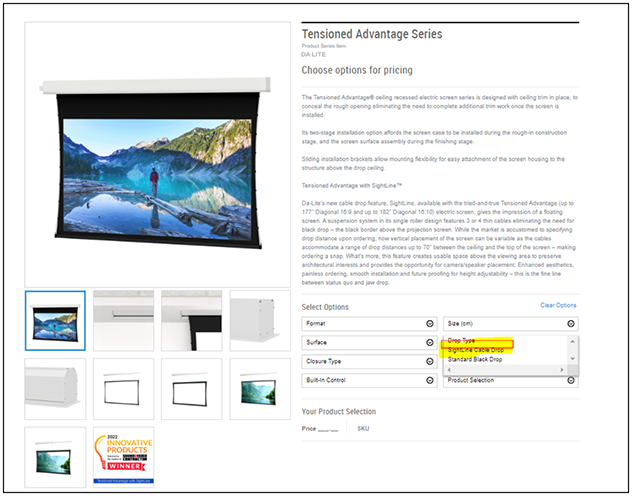The width and height of the screenshot is (632, 496).
Task: View the white housing side profile thumbnail
Action: pos(55,389)
